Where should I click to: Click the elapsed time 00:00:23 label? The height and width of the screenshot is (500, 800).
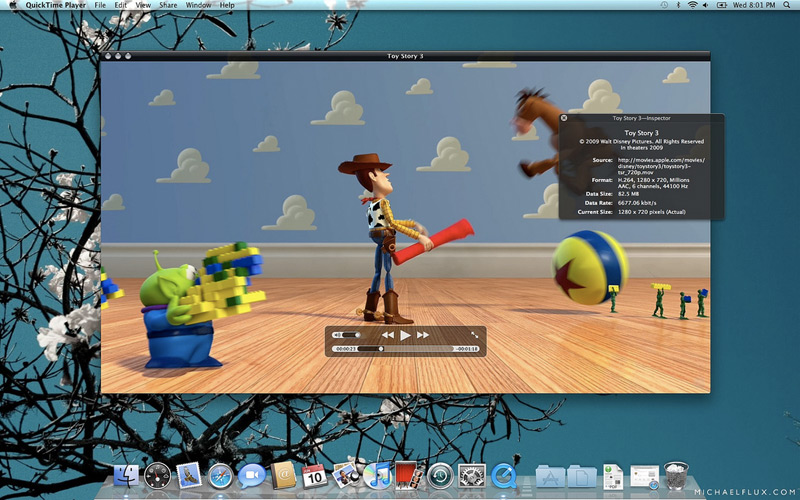point(345,349)
